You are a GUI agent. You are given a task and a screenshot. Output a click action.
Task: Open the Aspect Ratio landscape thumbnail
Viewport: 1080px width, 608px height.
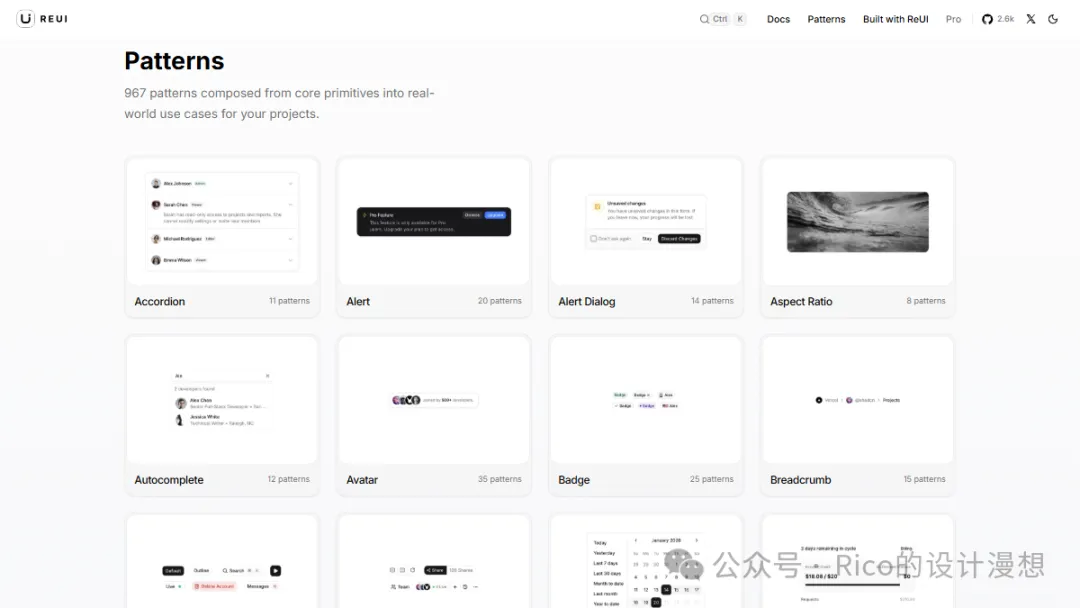(x=857, y=222)
